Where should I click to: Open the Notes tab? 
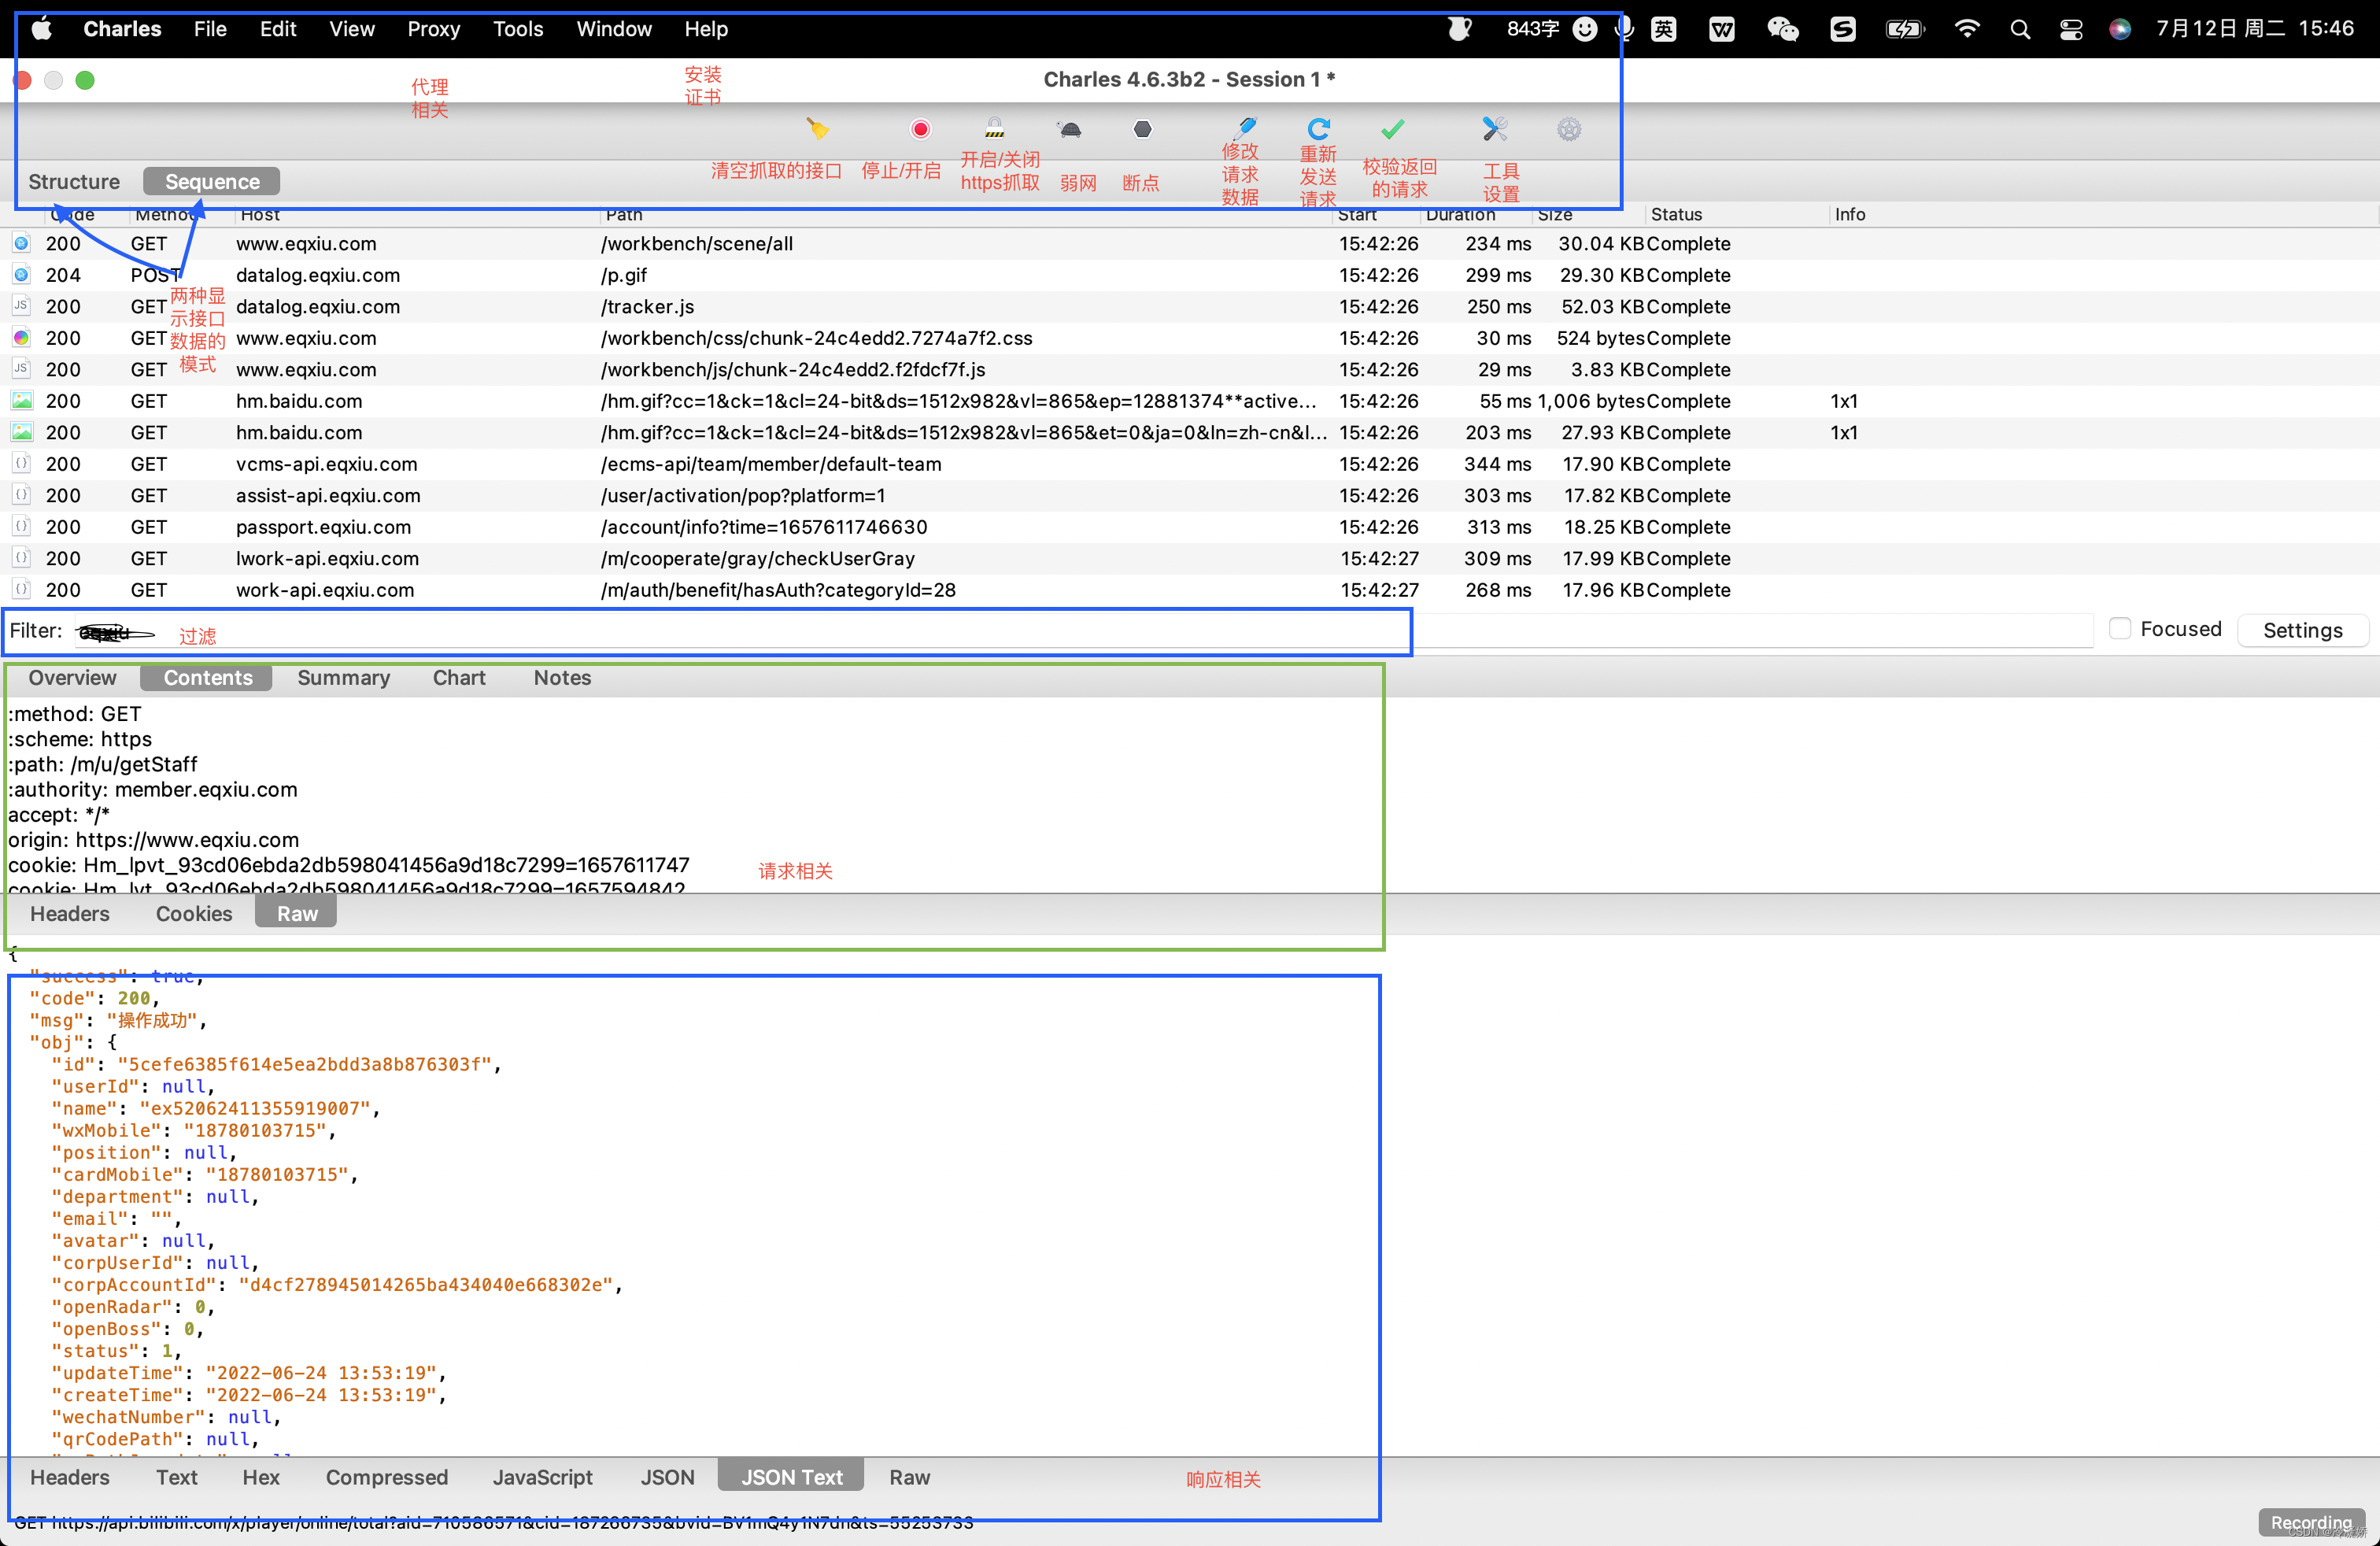click(562, 677)
